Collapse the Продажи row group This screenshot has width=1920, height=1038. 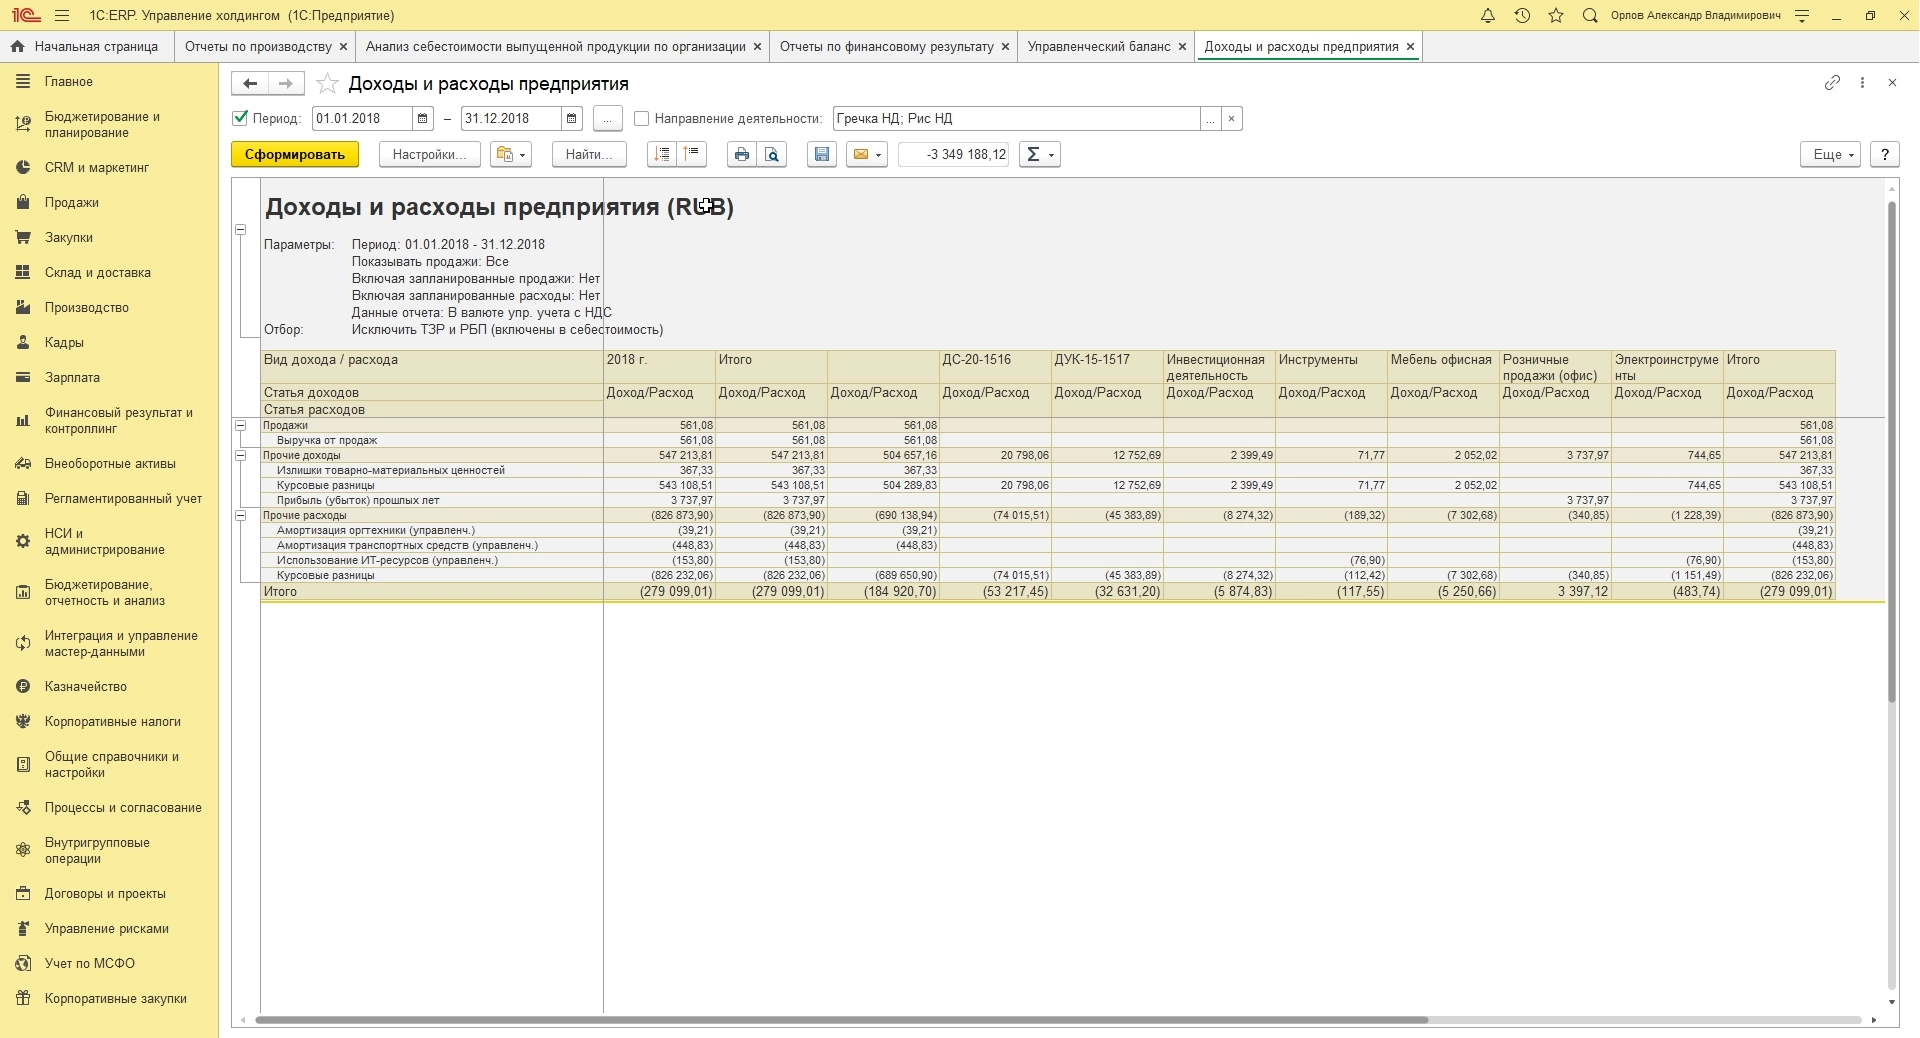241,426
